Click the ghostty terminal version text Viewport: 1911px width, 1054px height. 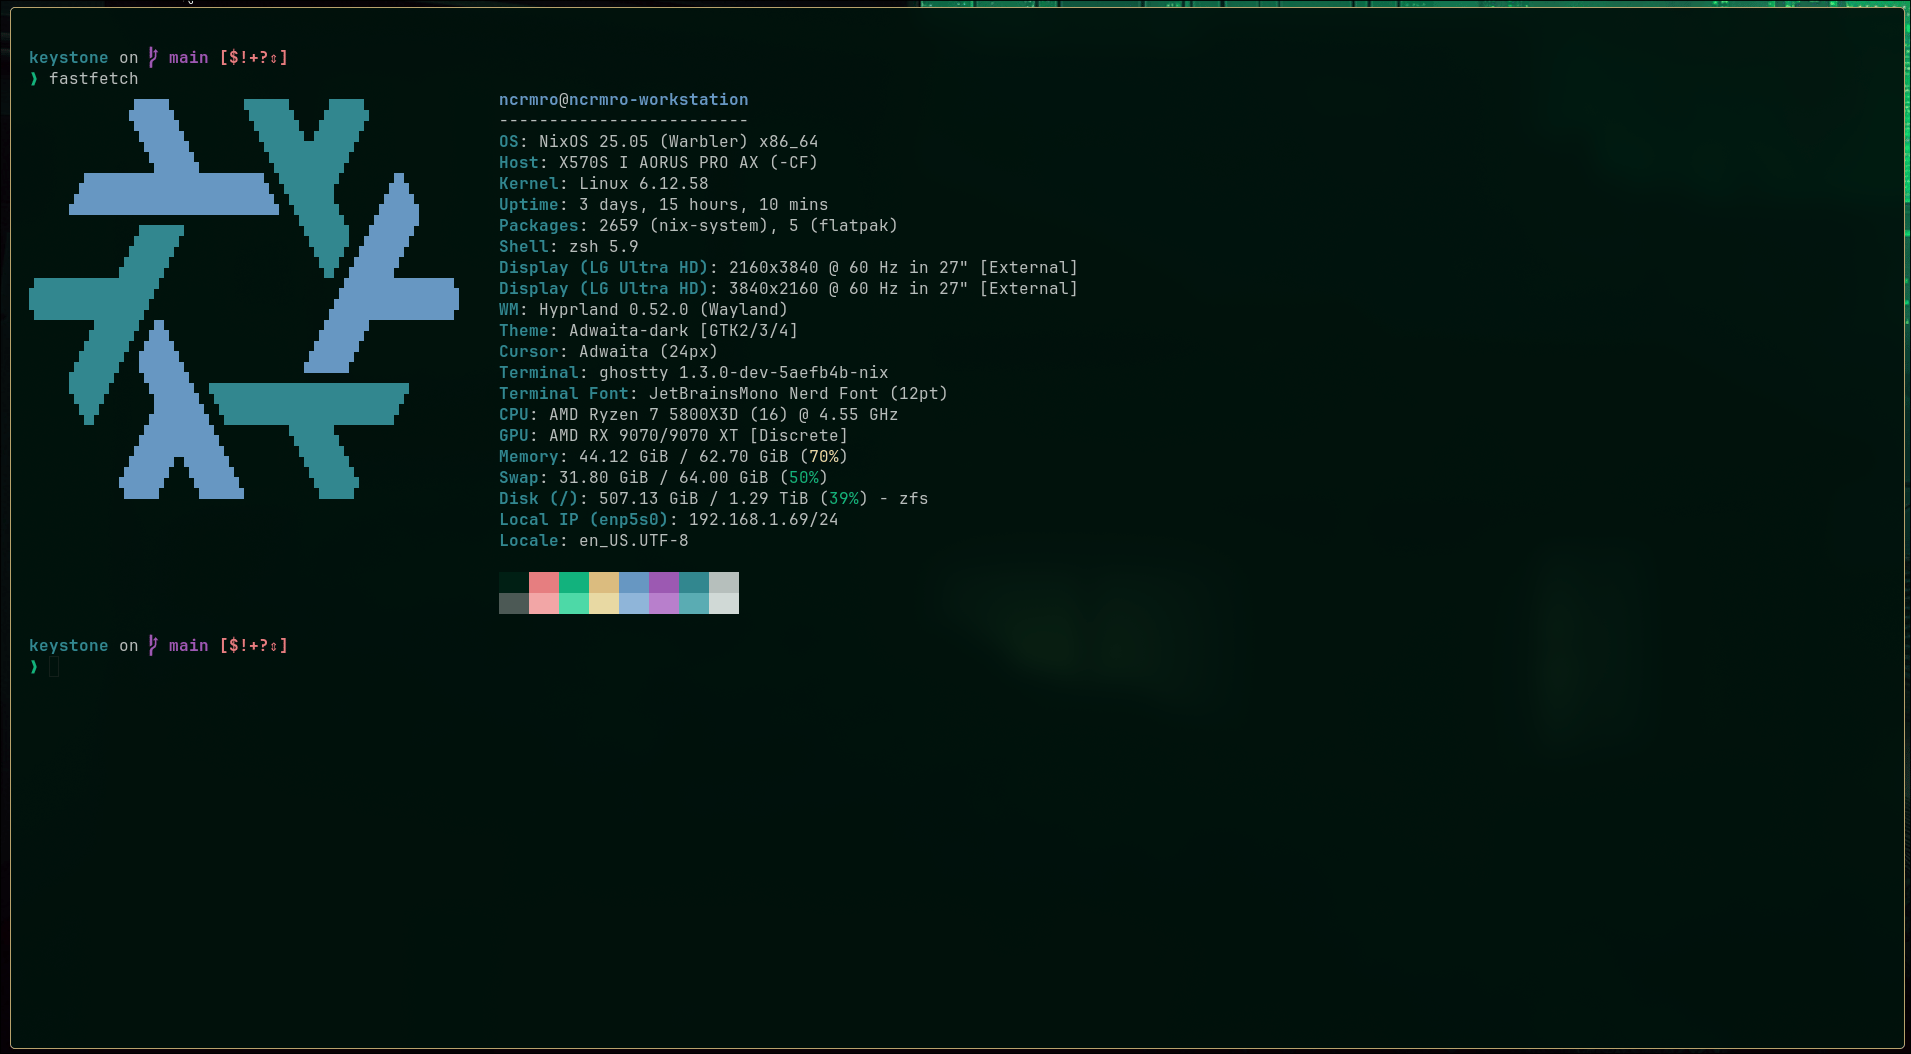(743, 373)
